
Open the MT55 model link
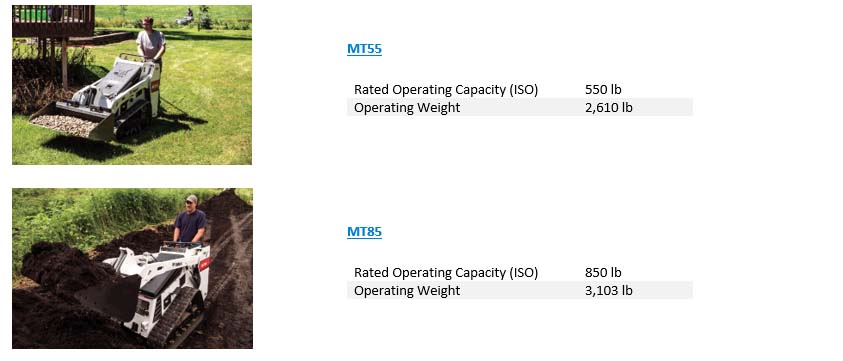364,49
